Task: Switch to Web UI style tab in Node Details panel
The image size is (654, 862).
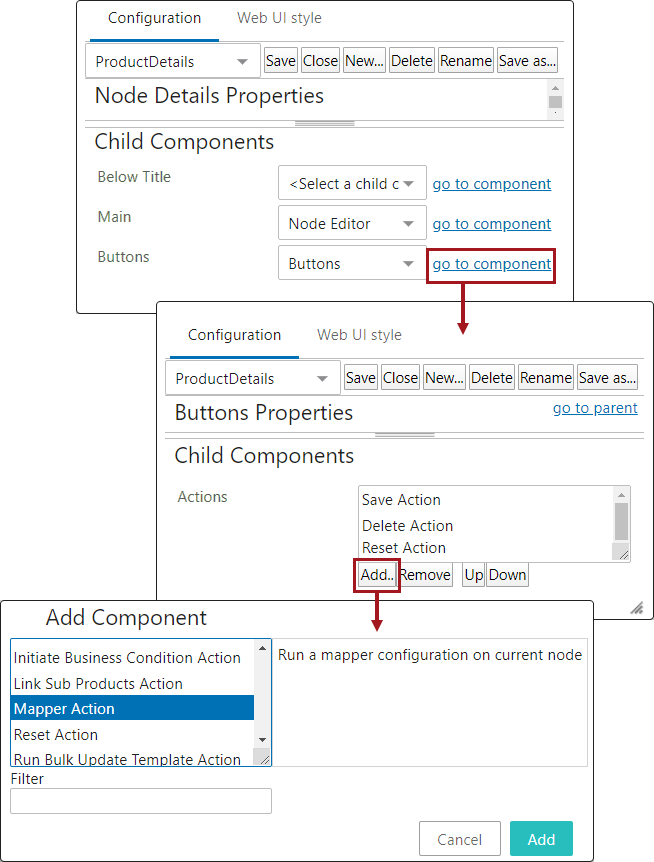Action: pyautogui.click(x=279, y=18)
